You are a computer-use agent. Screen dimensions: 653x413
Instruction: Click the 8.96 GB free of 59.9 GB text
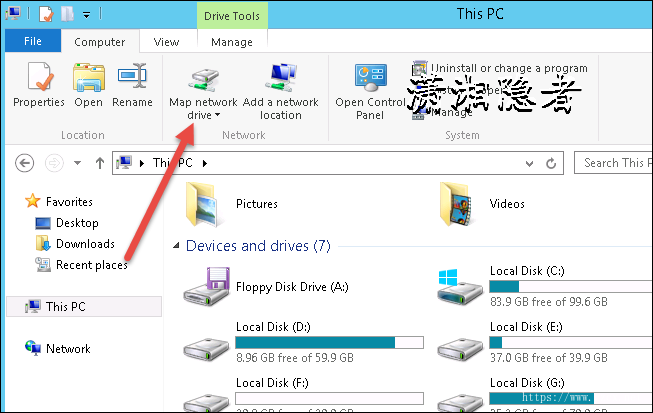[x=294, y=358]
